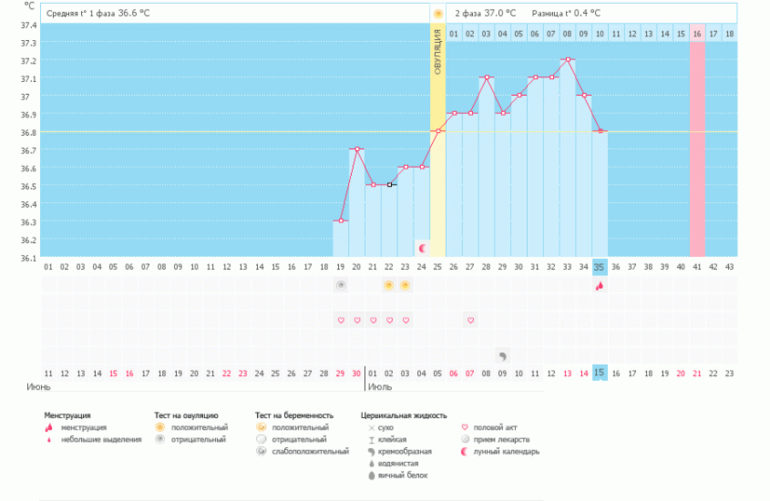Click the Средняя t° 1 фаза 36.6 °C header
This screenshot has width=770, height=501.
[98, 13]
